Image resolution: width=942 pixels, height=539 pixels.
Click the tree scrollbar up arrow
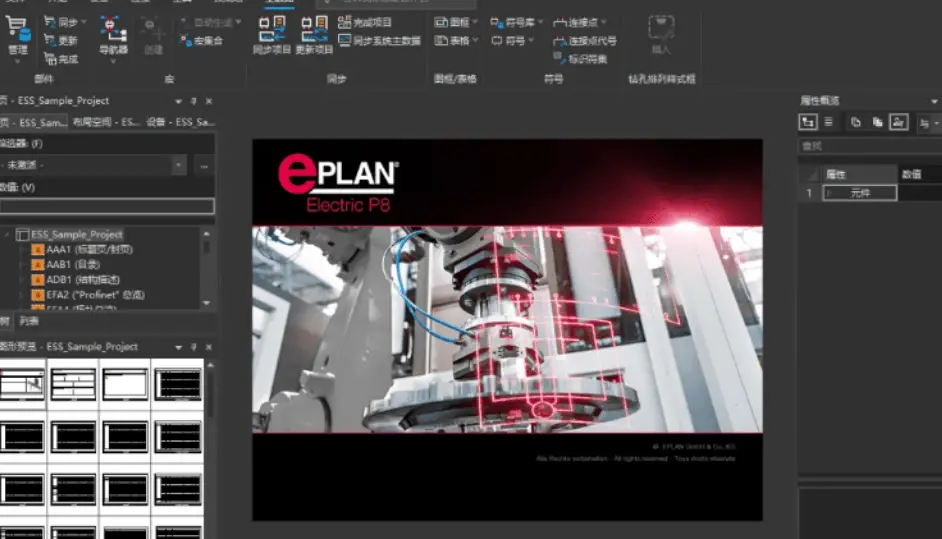tap(207, 234)
